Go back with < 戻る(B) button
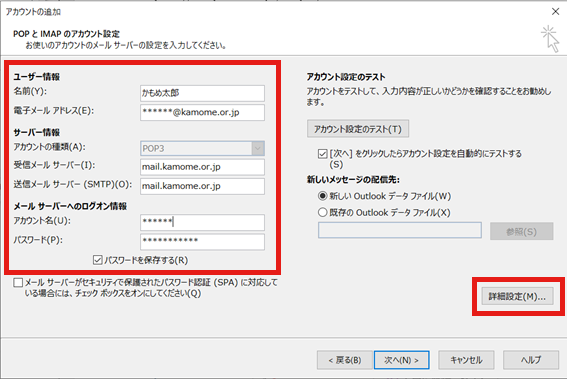 coord(345,360)
